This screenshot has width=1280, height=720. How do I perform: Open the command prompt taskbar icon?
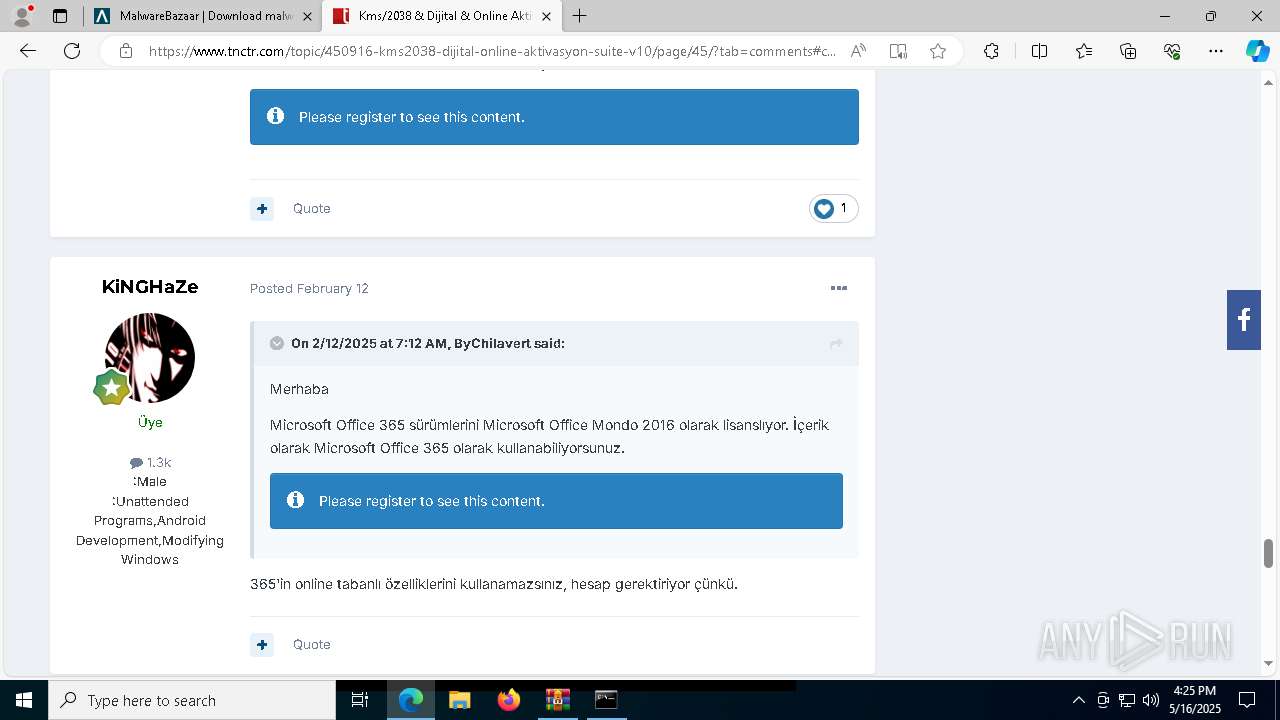click(x=606, y=700)
